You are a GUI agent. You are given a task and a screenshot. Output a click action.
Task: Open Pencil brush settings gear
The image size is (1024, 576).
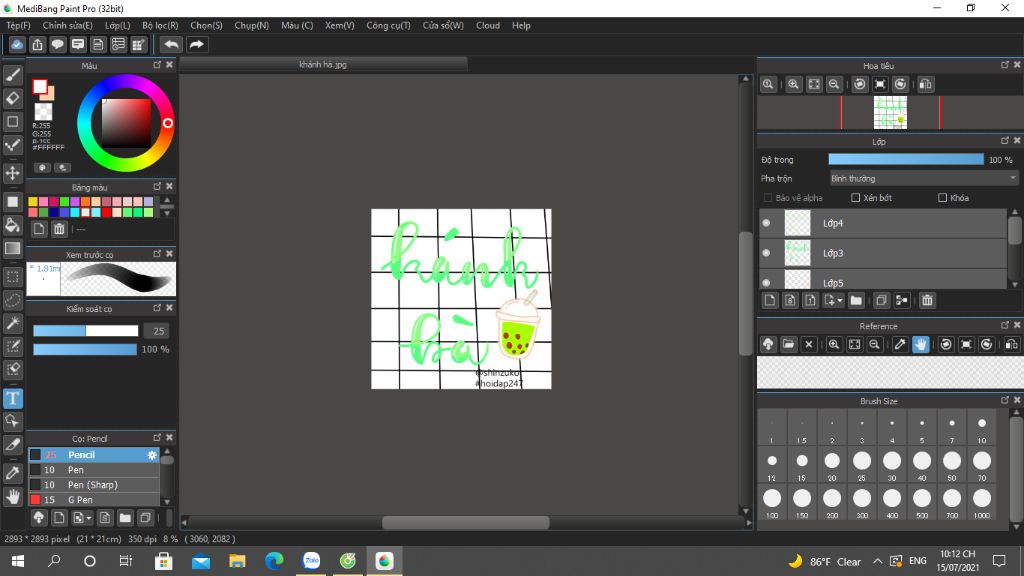click(x=152, y=455)
